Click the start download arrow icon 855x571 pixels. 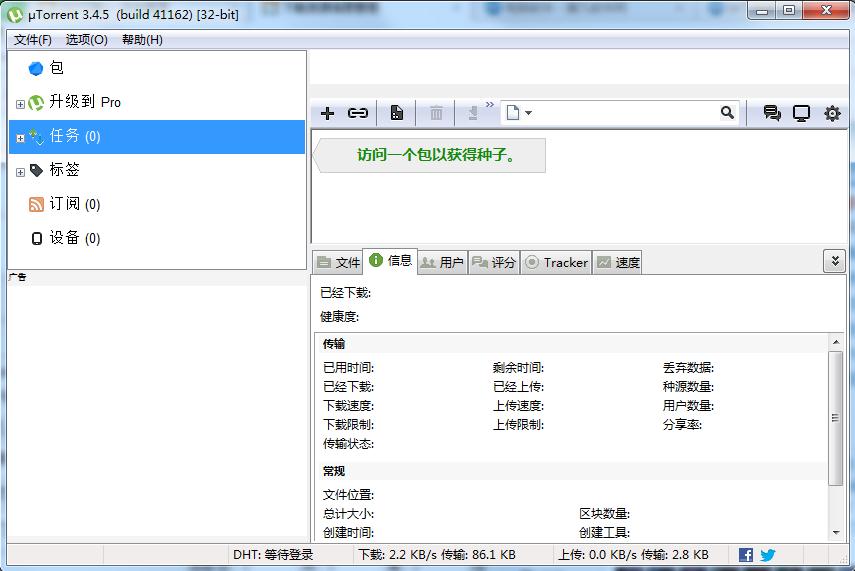pyautogui.click(x=473, y=113)
